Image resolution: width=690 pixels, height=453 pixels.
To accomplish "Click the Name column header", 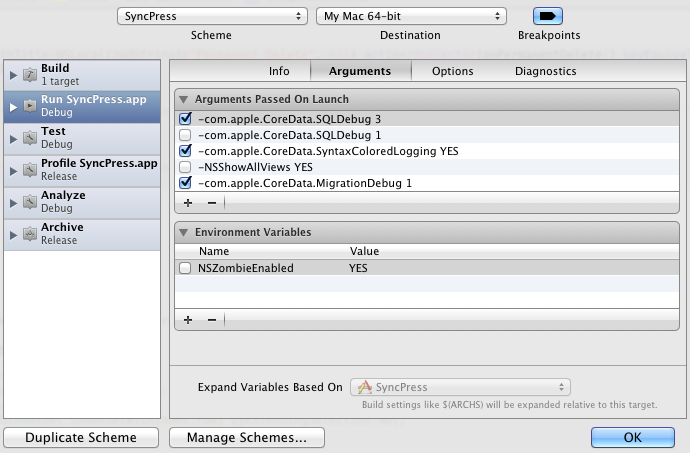I will coord(214,251).
